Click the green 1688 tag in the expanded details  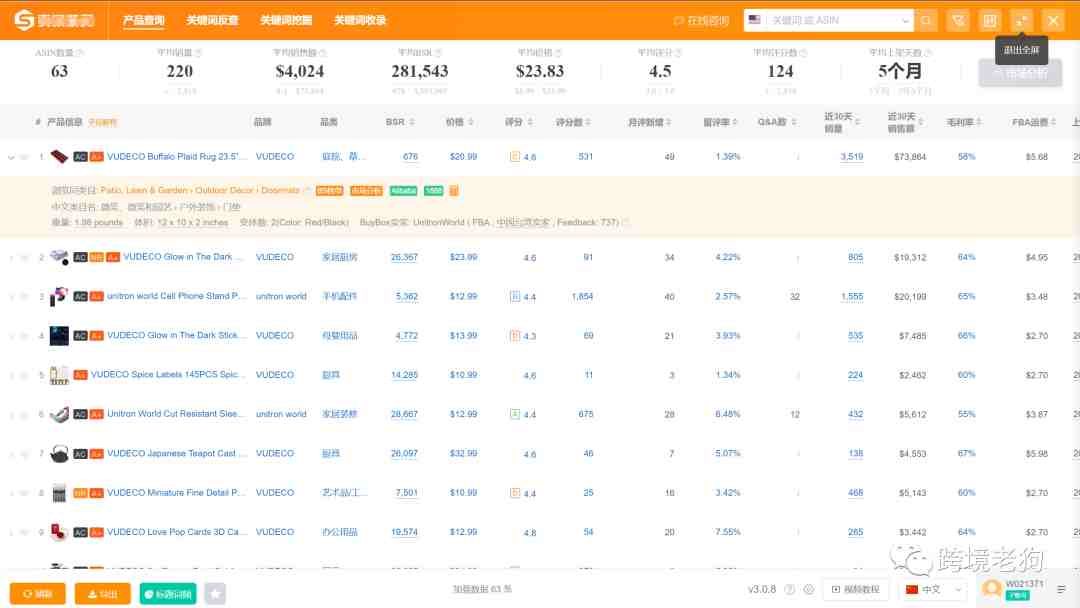433,191
